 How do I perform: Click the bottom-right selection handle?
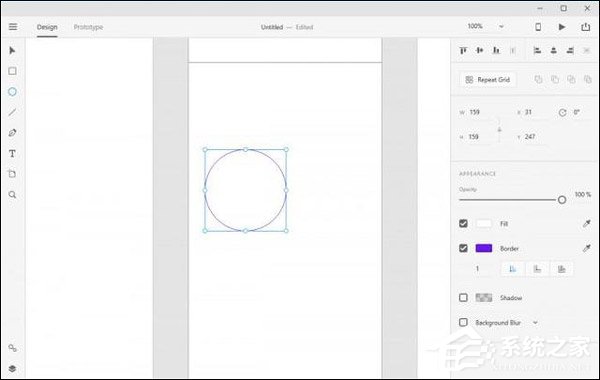tap(286, 231)
